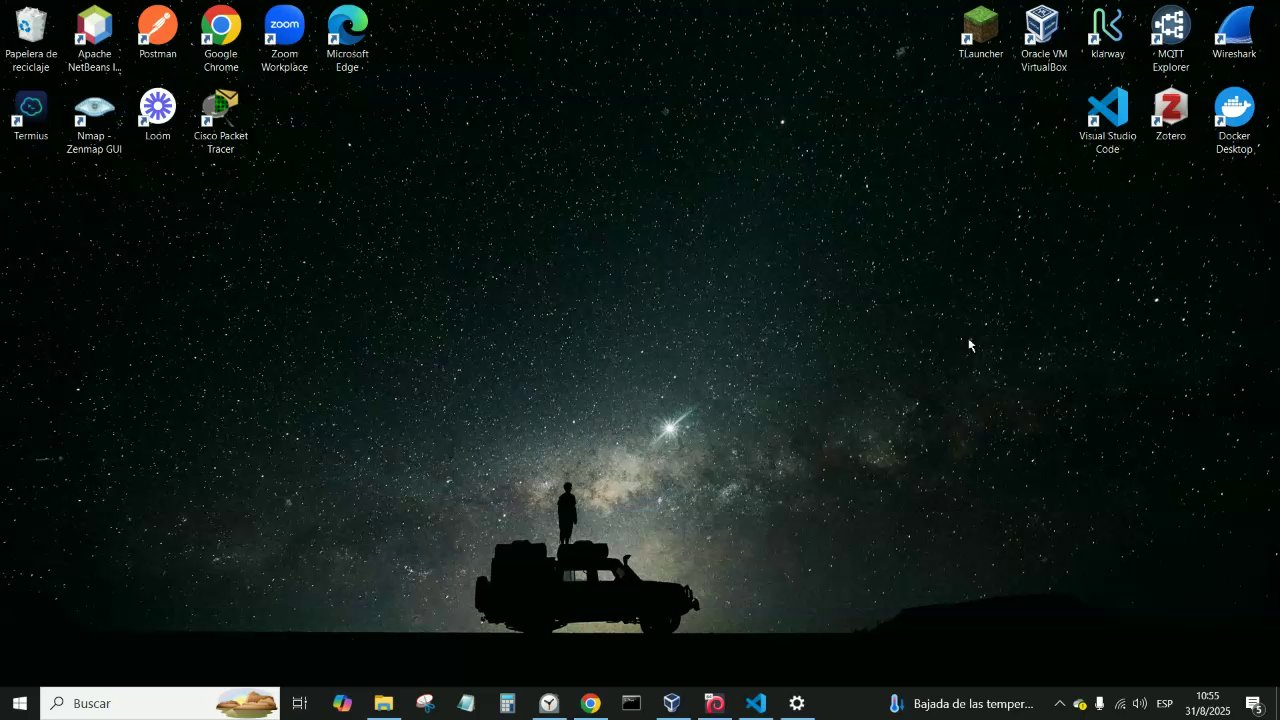Screen dimensions: 1280x720
Task: Click the microphone tray icon
Action: tap(1100, 703)
